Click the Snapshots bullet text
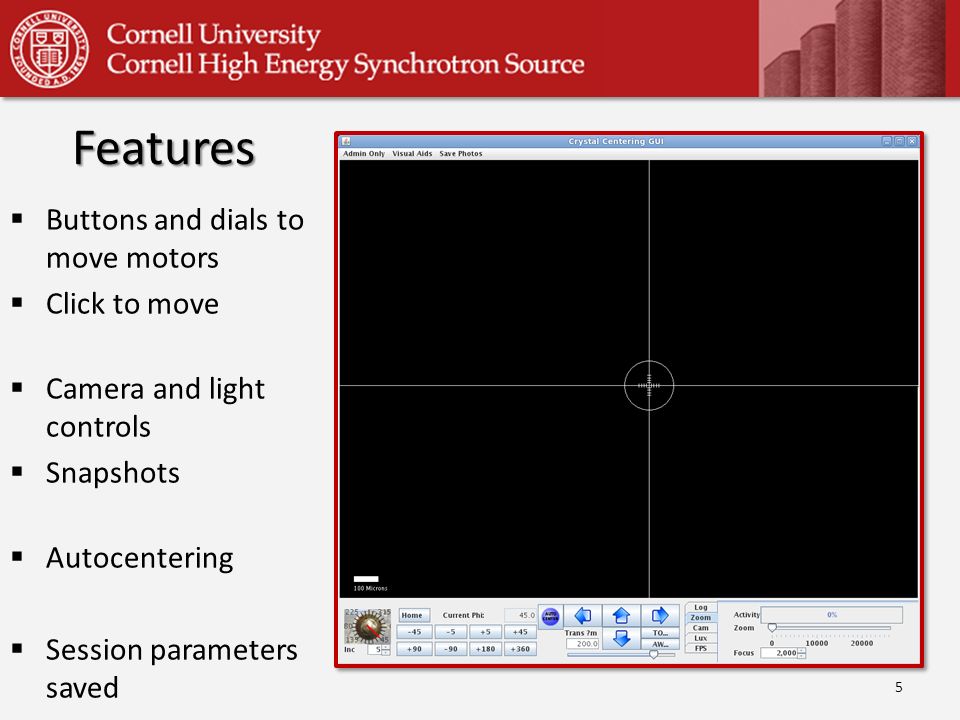The width and height of the screenshot is (960, 720). 113,473
